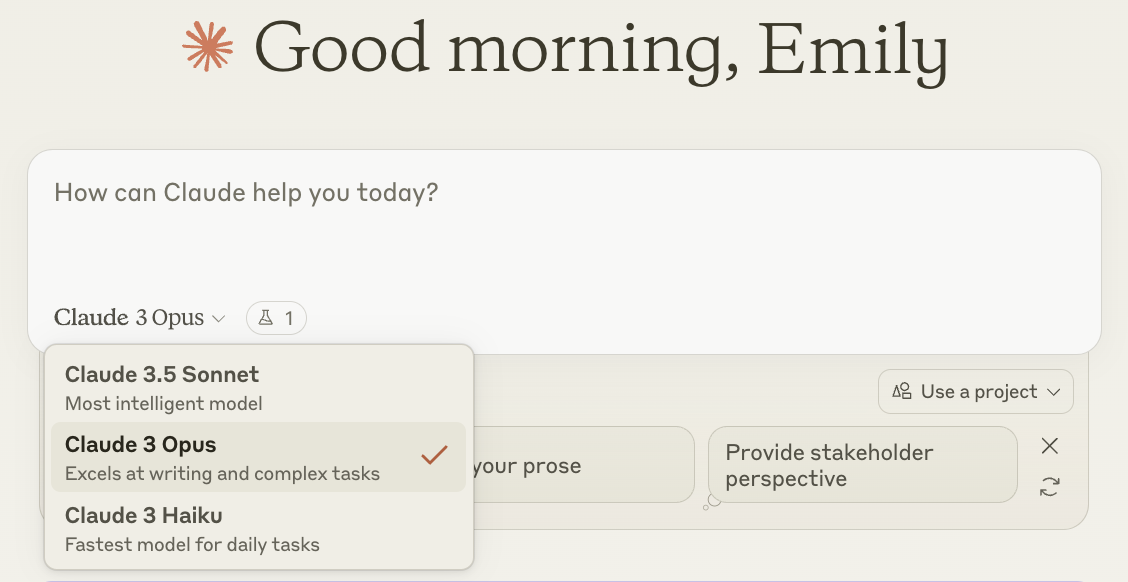Choose Claude 3 Haiku model option
This screenshot has width=1128, height=582.
tap(144, 516)
